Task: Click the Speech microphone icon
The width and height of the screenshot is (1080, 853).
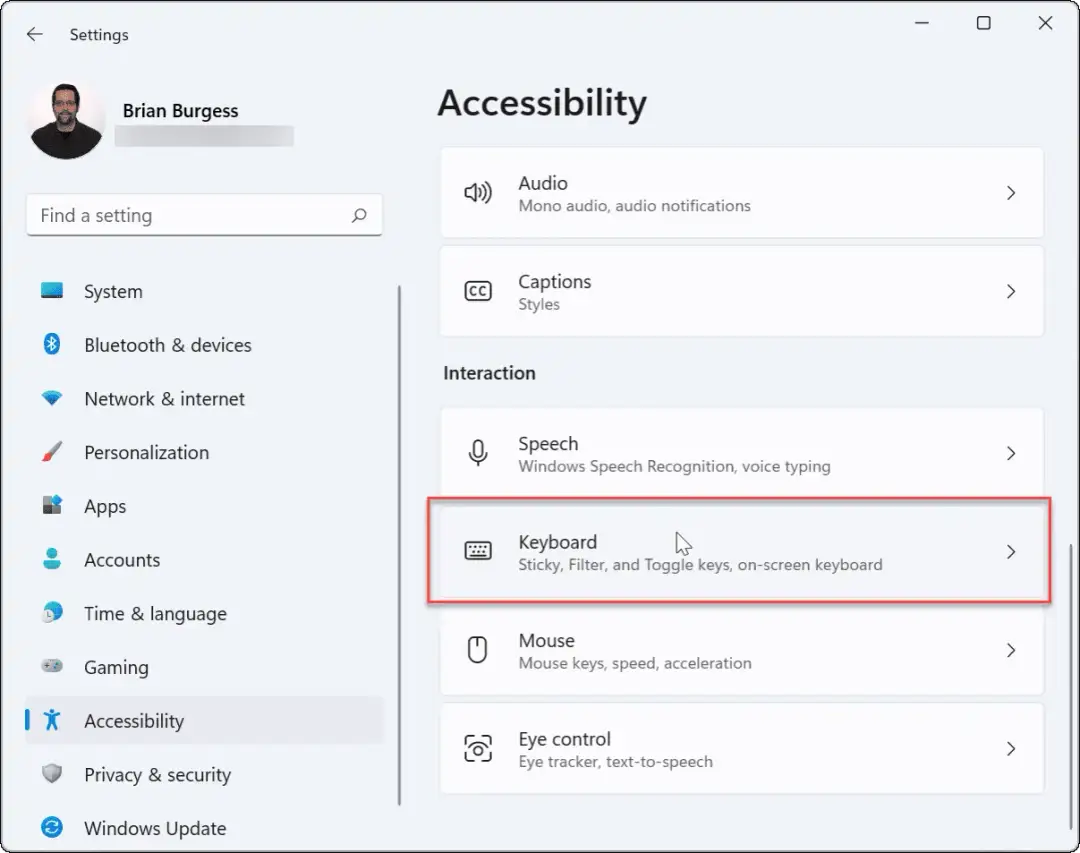Action: tap(478, 452)
